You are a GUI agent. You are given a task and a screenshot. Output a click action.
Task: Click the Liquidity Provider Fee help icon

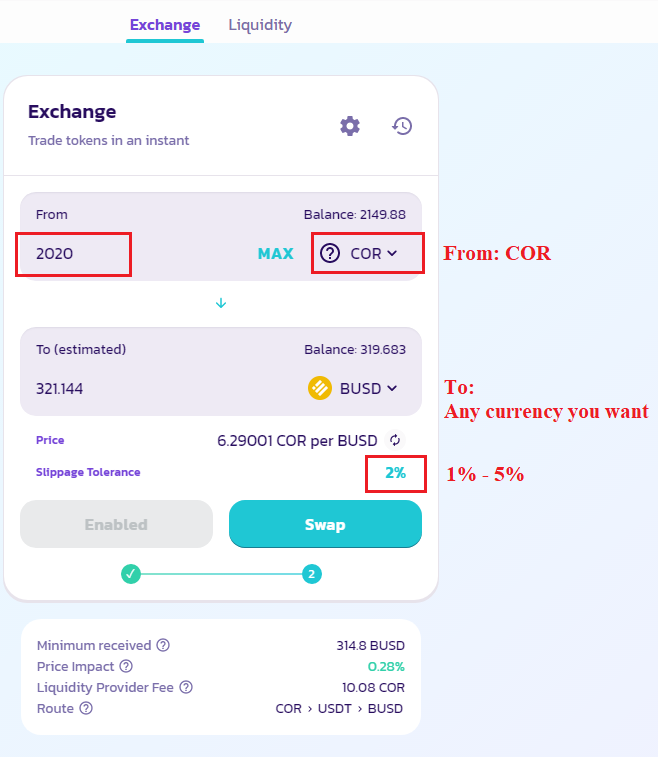186,687
